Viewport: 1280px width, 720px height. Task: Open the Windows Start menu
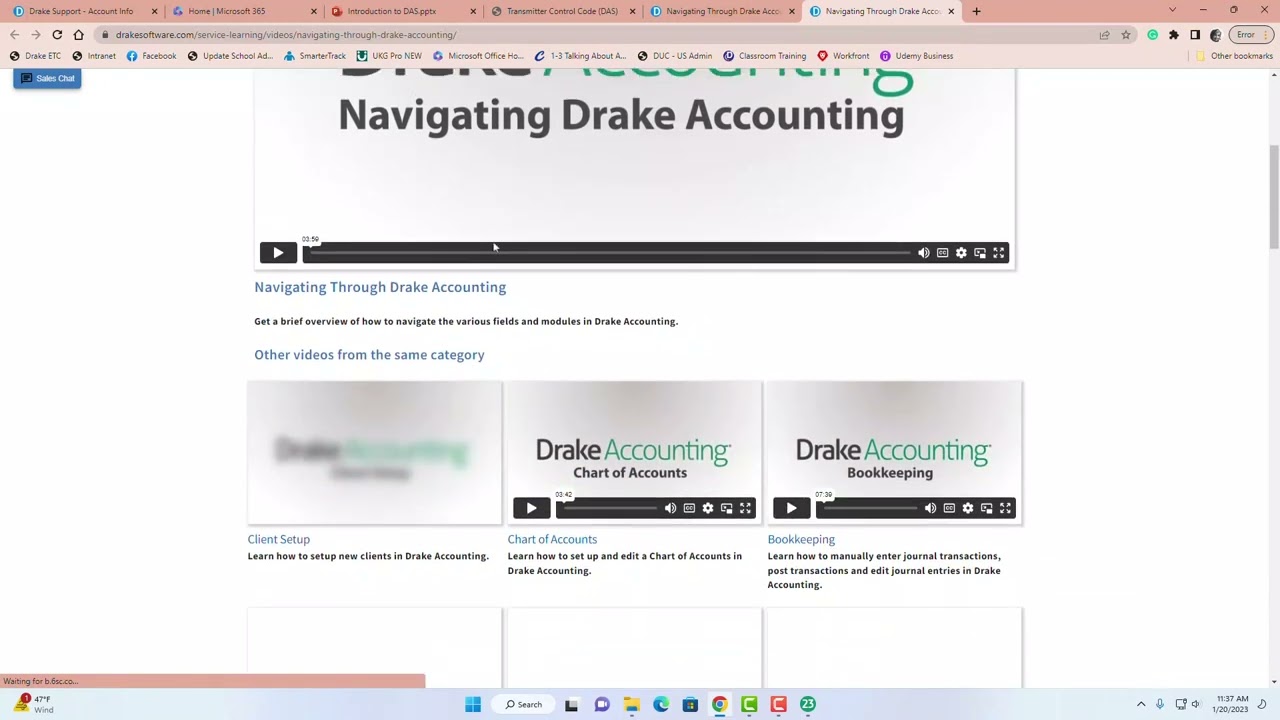(x=473, y=705)
